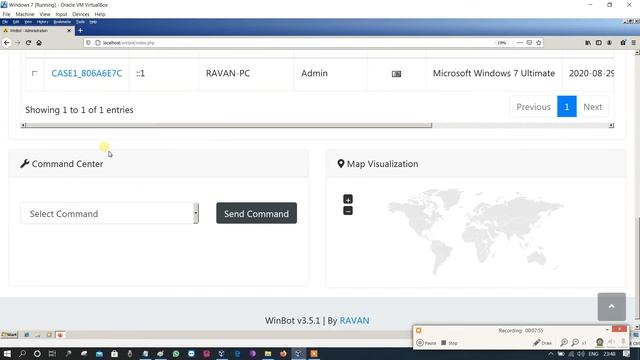This screenshot has width=640, height=360.
Task: Select the Draw pencil tool in recorder
Action: tap(542, 343)
